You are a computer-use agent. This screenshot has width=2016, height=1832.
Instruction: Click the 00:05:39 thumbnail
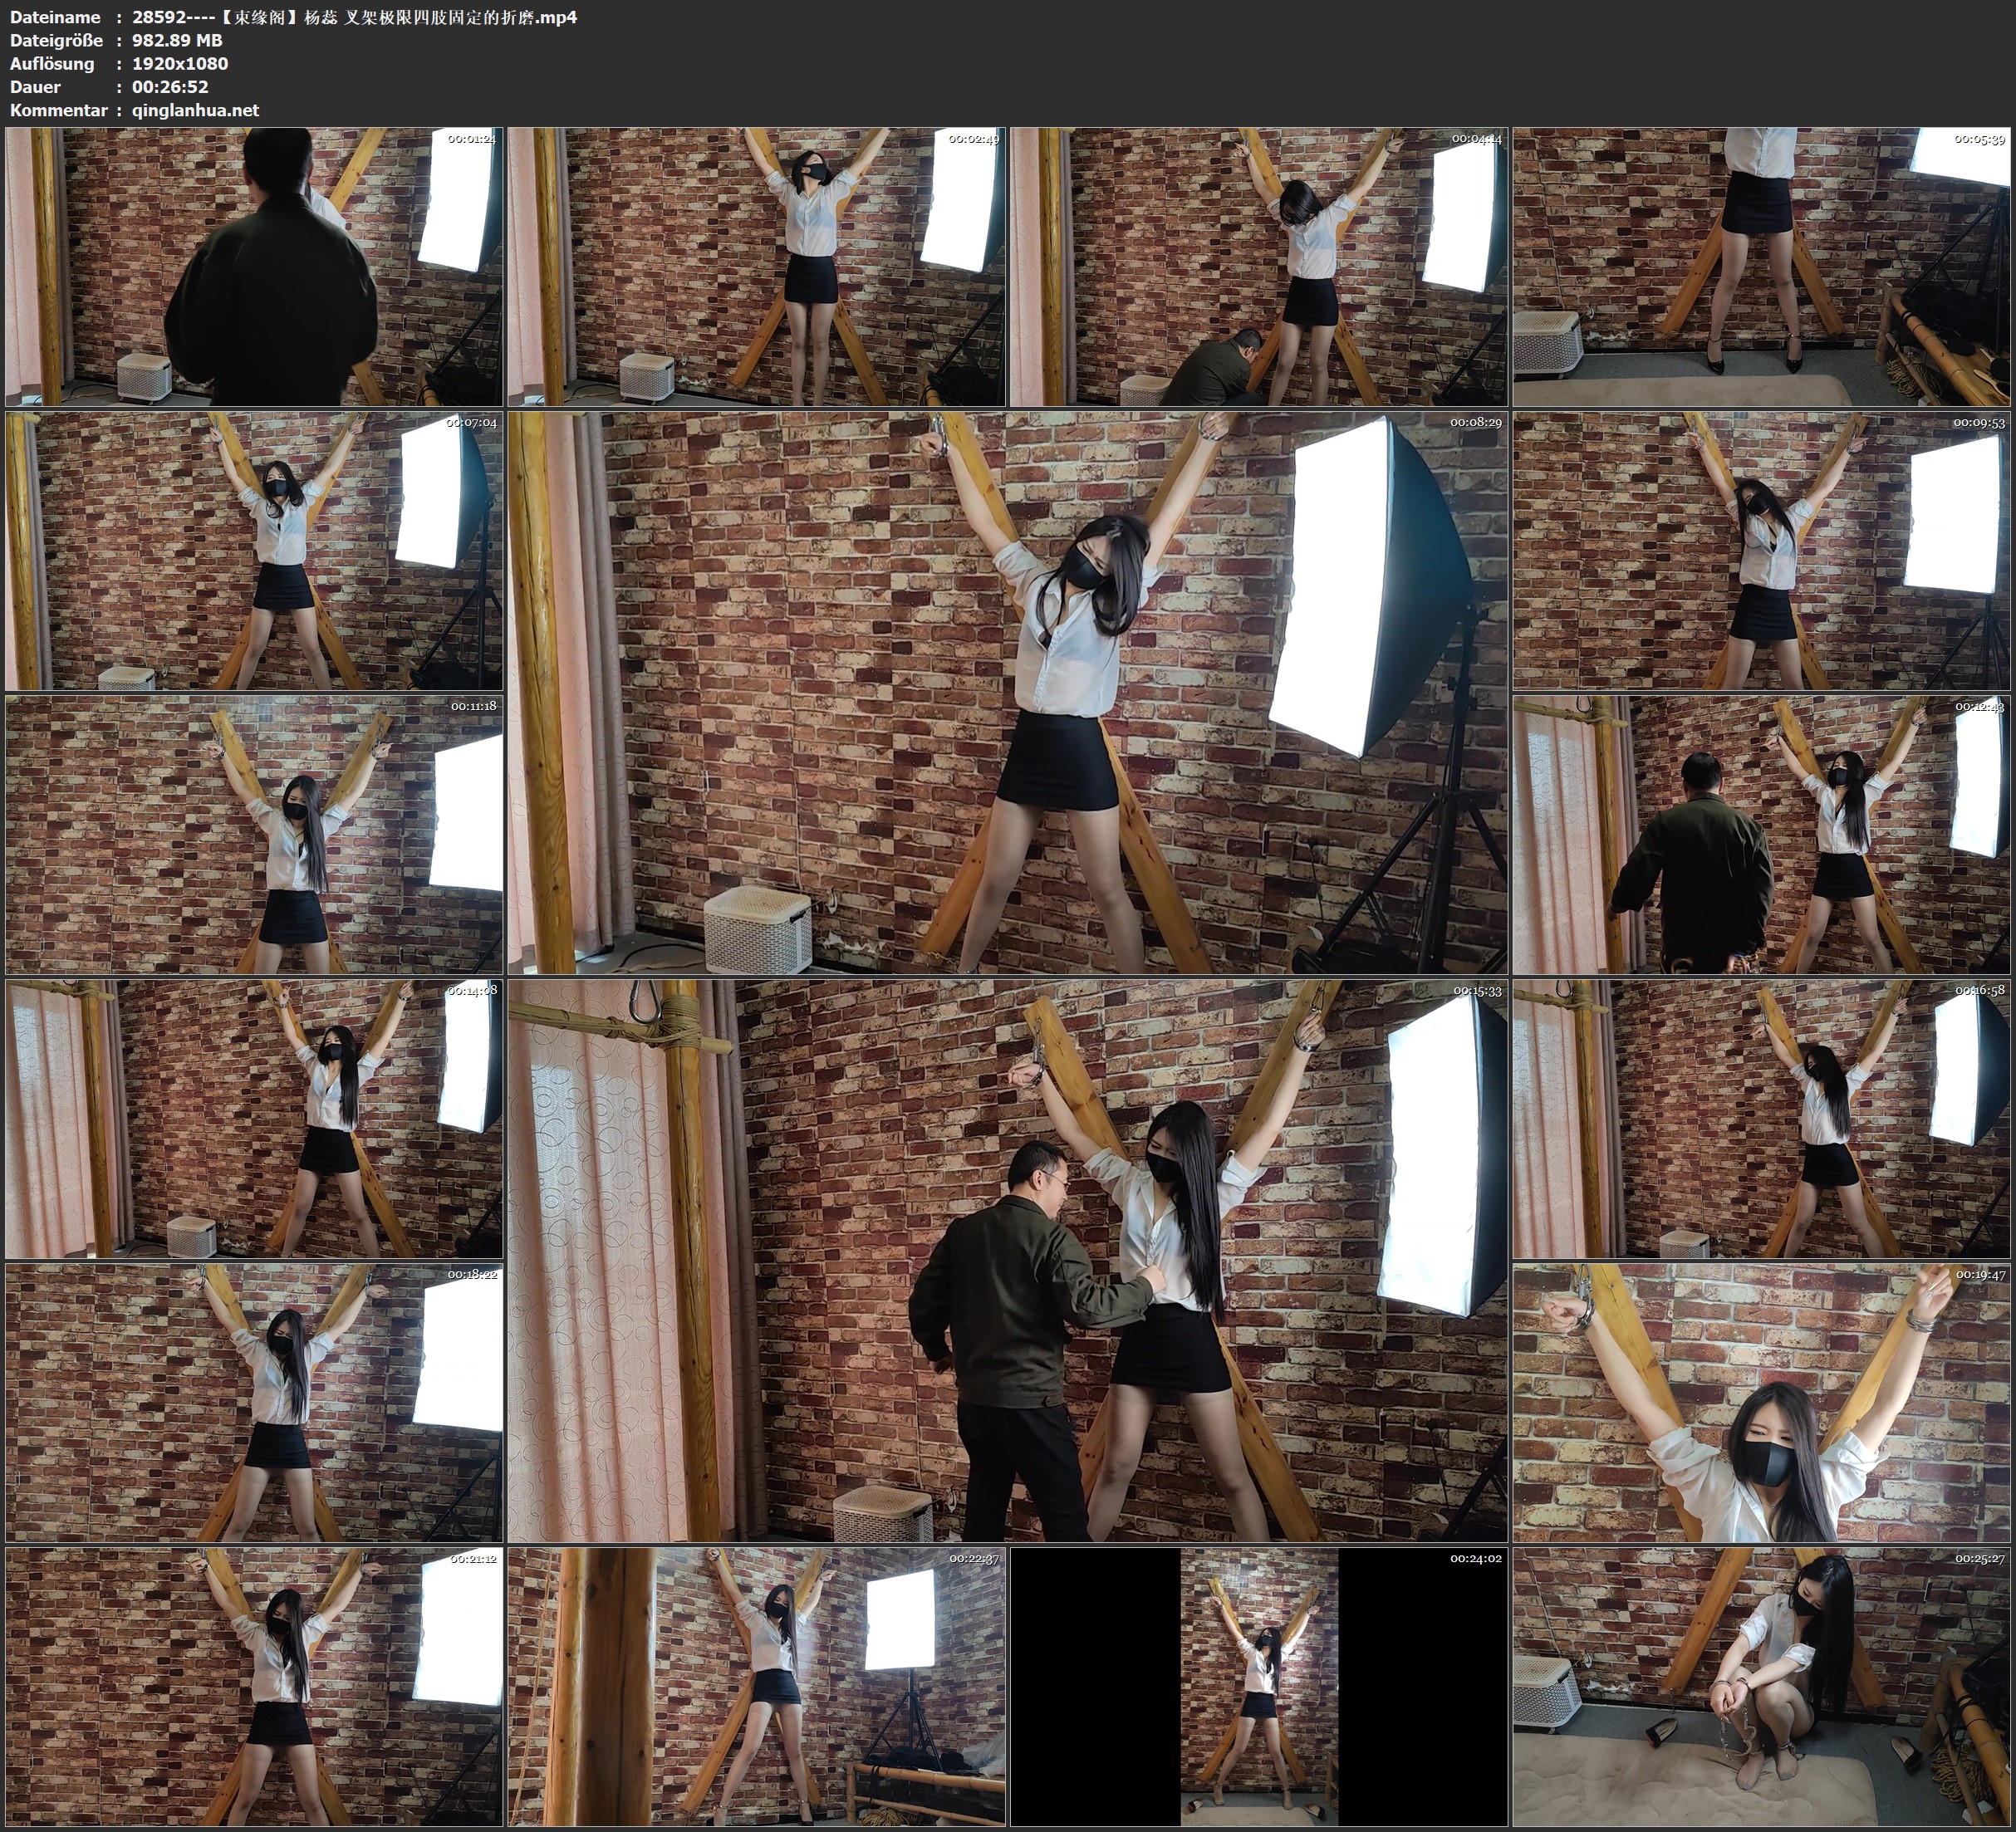point(1760,266)
